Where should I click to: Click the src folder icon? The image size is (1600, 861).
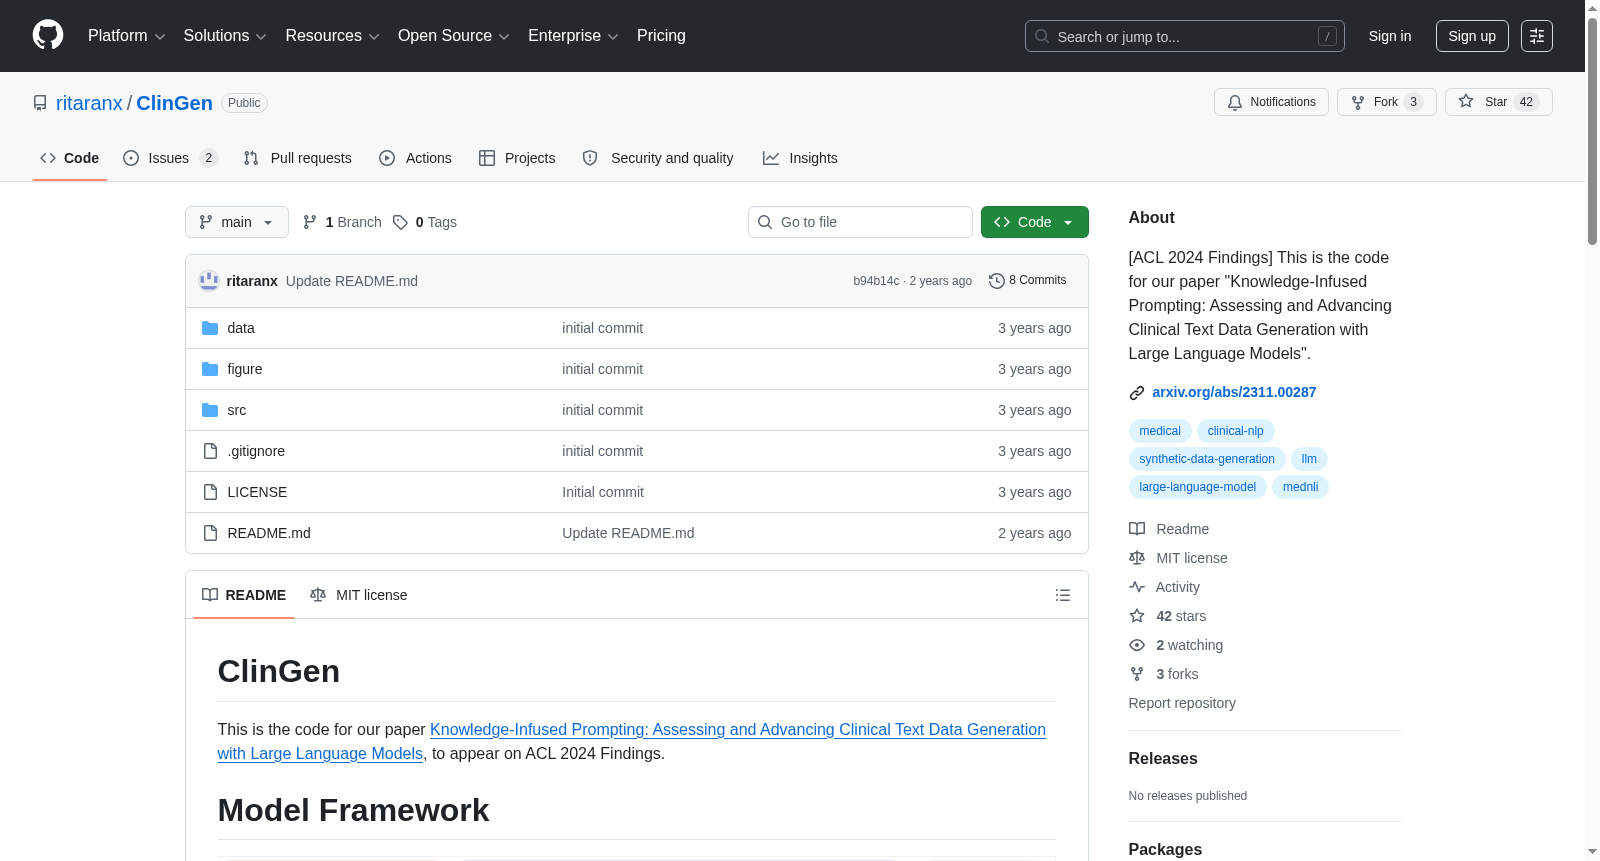tap(210, 410)
